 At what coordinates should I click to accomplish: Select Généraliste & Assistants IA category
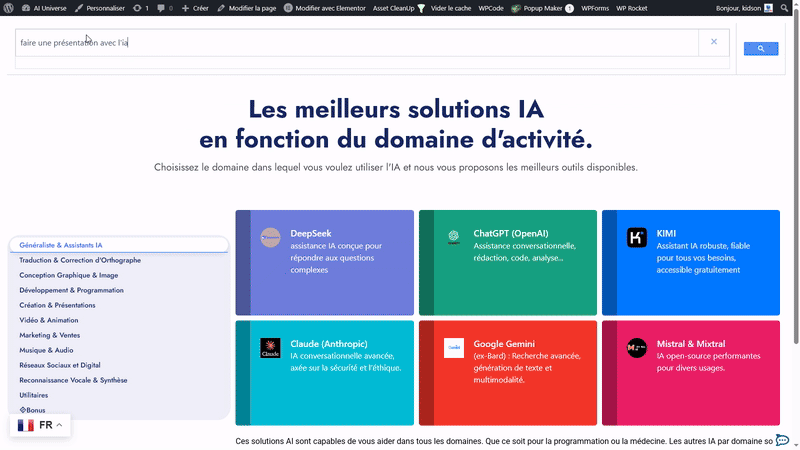[118, 245]
